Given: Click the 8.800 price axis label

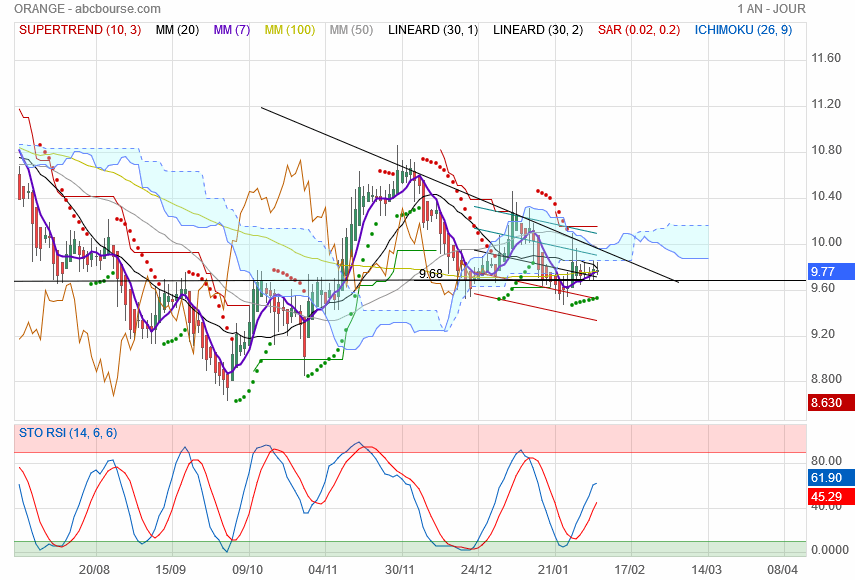Looking at the screenshot, I should [x=826, y=379].
